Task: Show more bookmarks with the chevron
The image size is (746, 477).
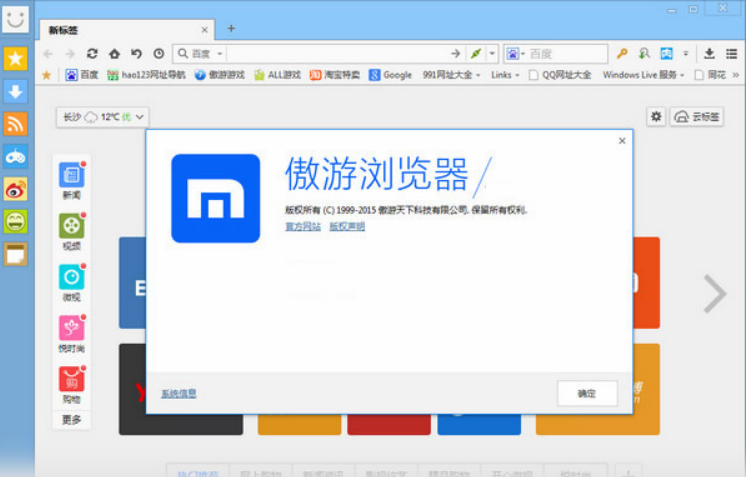Action: (x=736, y=75)
